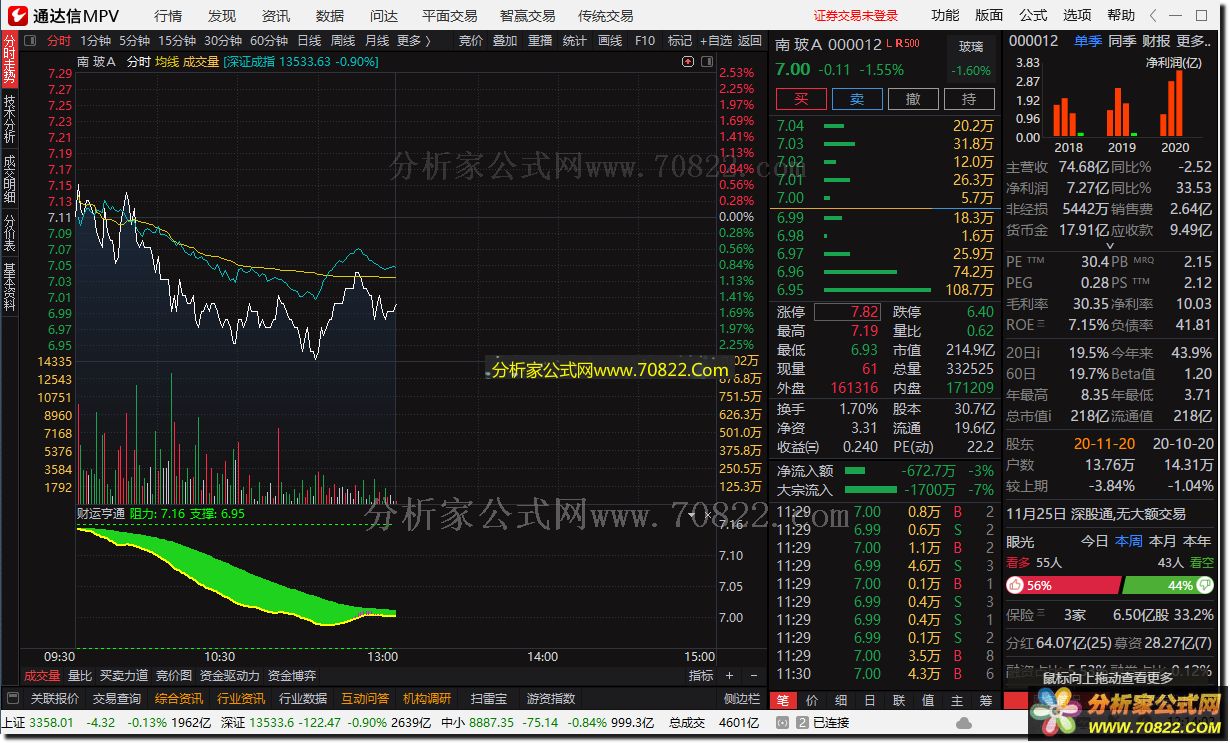The image size is (1230, 743).
Task: Click 证券交易未登录 login link
Action: click(856, 16)
